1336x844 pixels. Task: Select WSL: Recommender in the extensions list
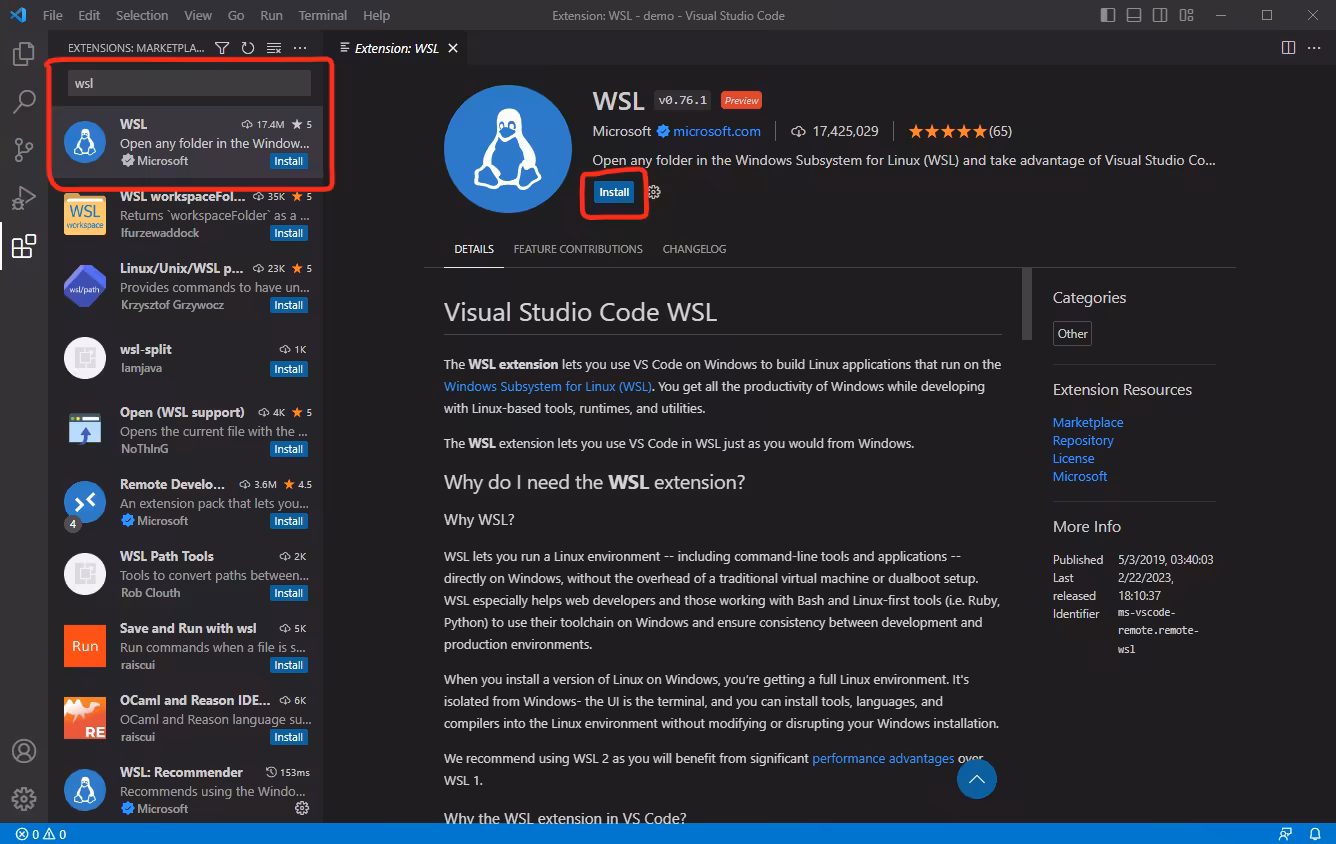pyautogui.click(x=186, y=790)
